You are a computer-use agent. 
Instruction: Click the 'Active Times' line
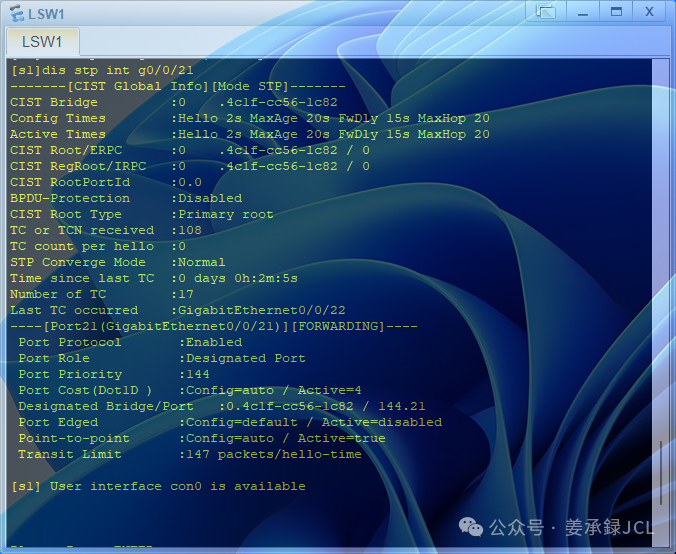(x=250, y=134)
